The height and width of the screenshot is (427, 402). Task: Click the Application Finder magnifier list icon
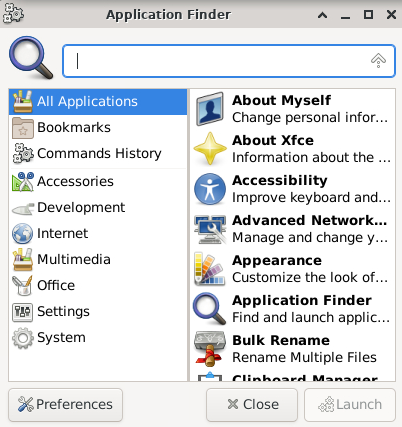tap(210, 309)
